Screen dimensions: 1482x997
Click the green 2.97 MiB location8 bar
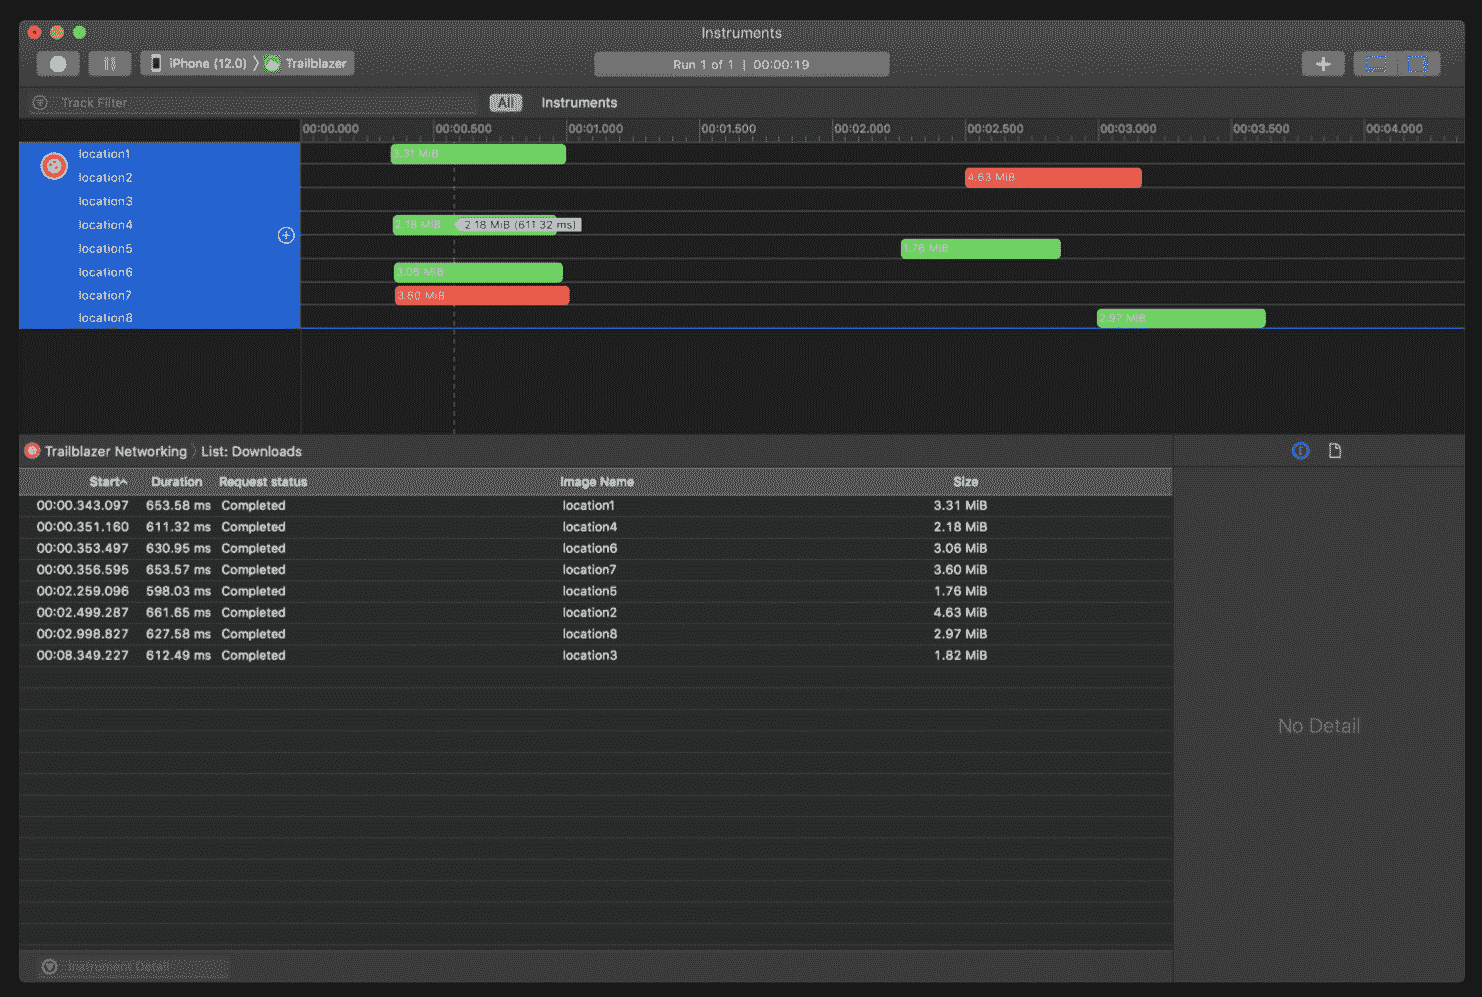1181,318
